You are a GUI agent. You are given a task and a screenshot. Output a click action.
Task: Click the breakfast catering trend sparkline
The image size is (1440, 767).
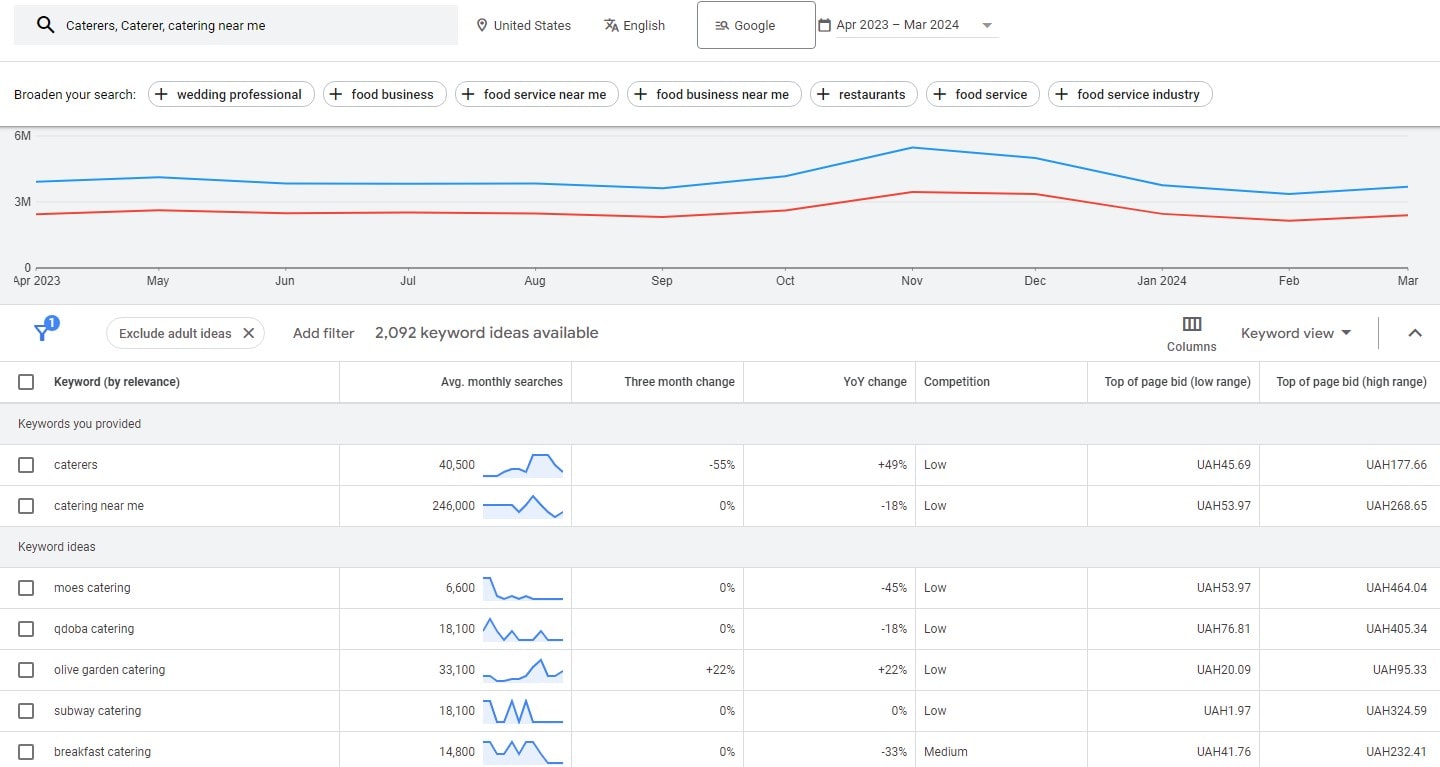pos(523,752)
